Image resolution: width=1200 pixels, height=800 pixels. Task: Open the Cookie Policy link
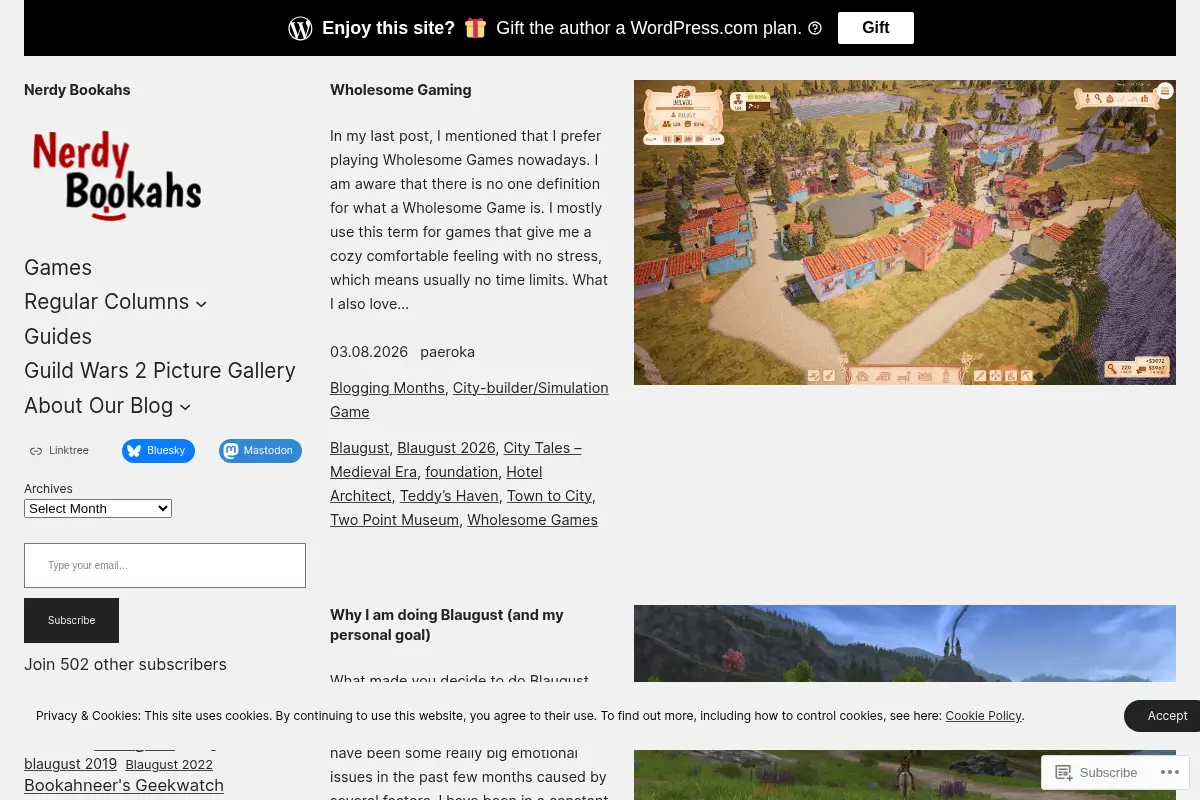(x=983, y=716)
